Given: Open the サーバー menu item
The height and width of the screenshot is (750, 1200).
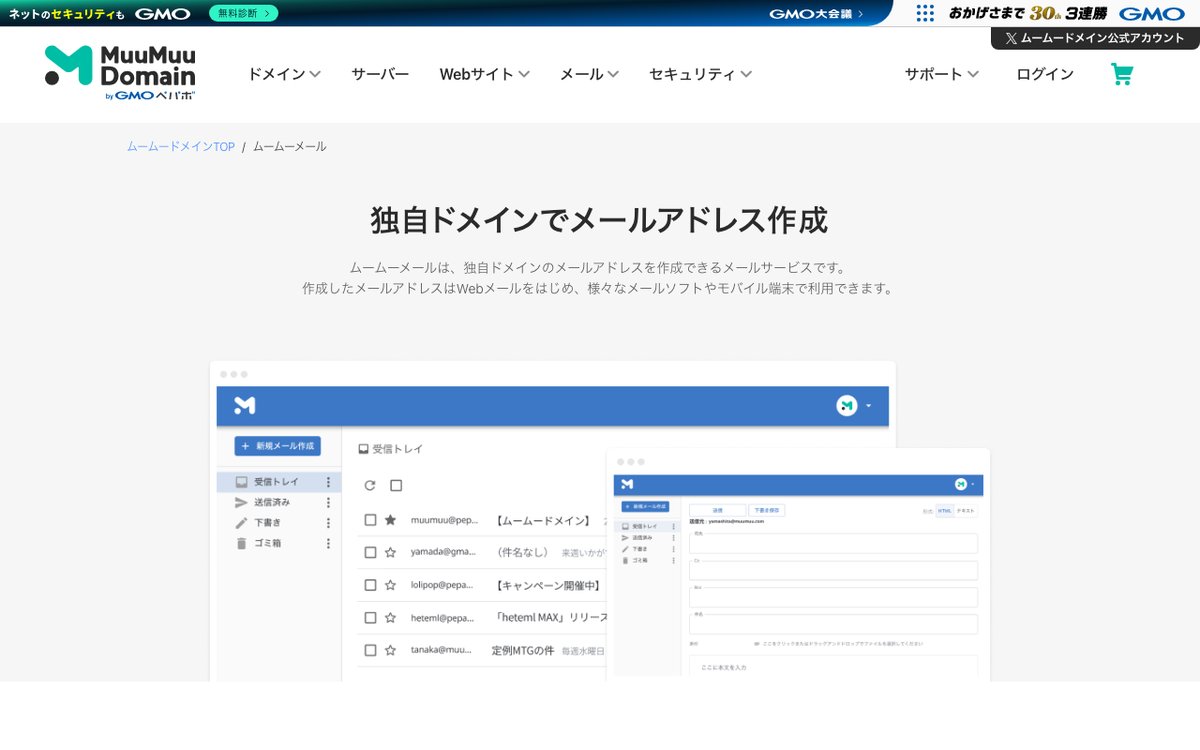Looking at the screenshot, I should point(380,74).
